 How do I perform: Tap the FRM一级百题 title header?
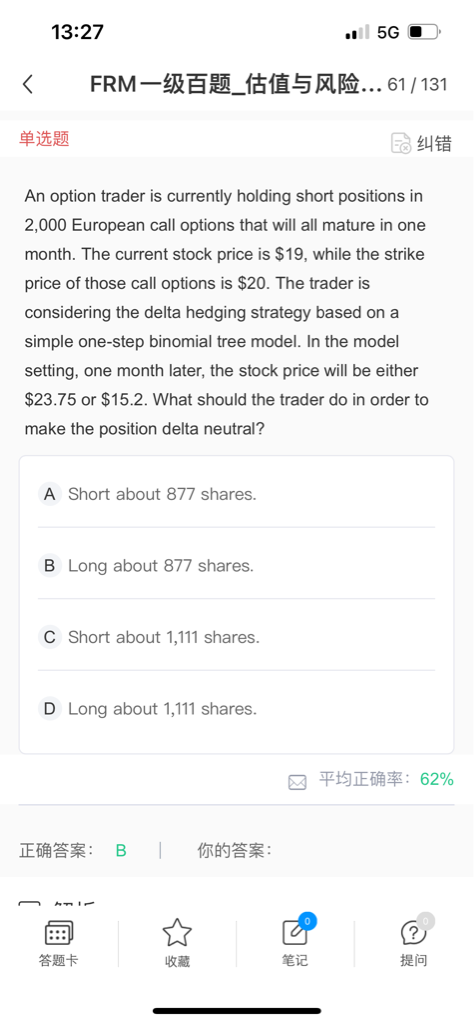pyautogui.click(x=236, y=85)
